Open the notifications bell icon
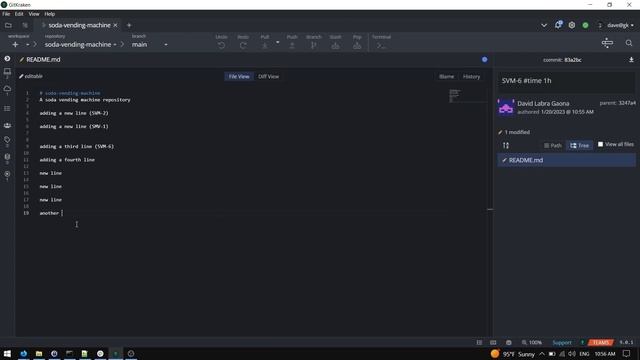640x360 pixels. tap(558, 25)
